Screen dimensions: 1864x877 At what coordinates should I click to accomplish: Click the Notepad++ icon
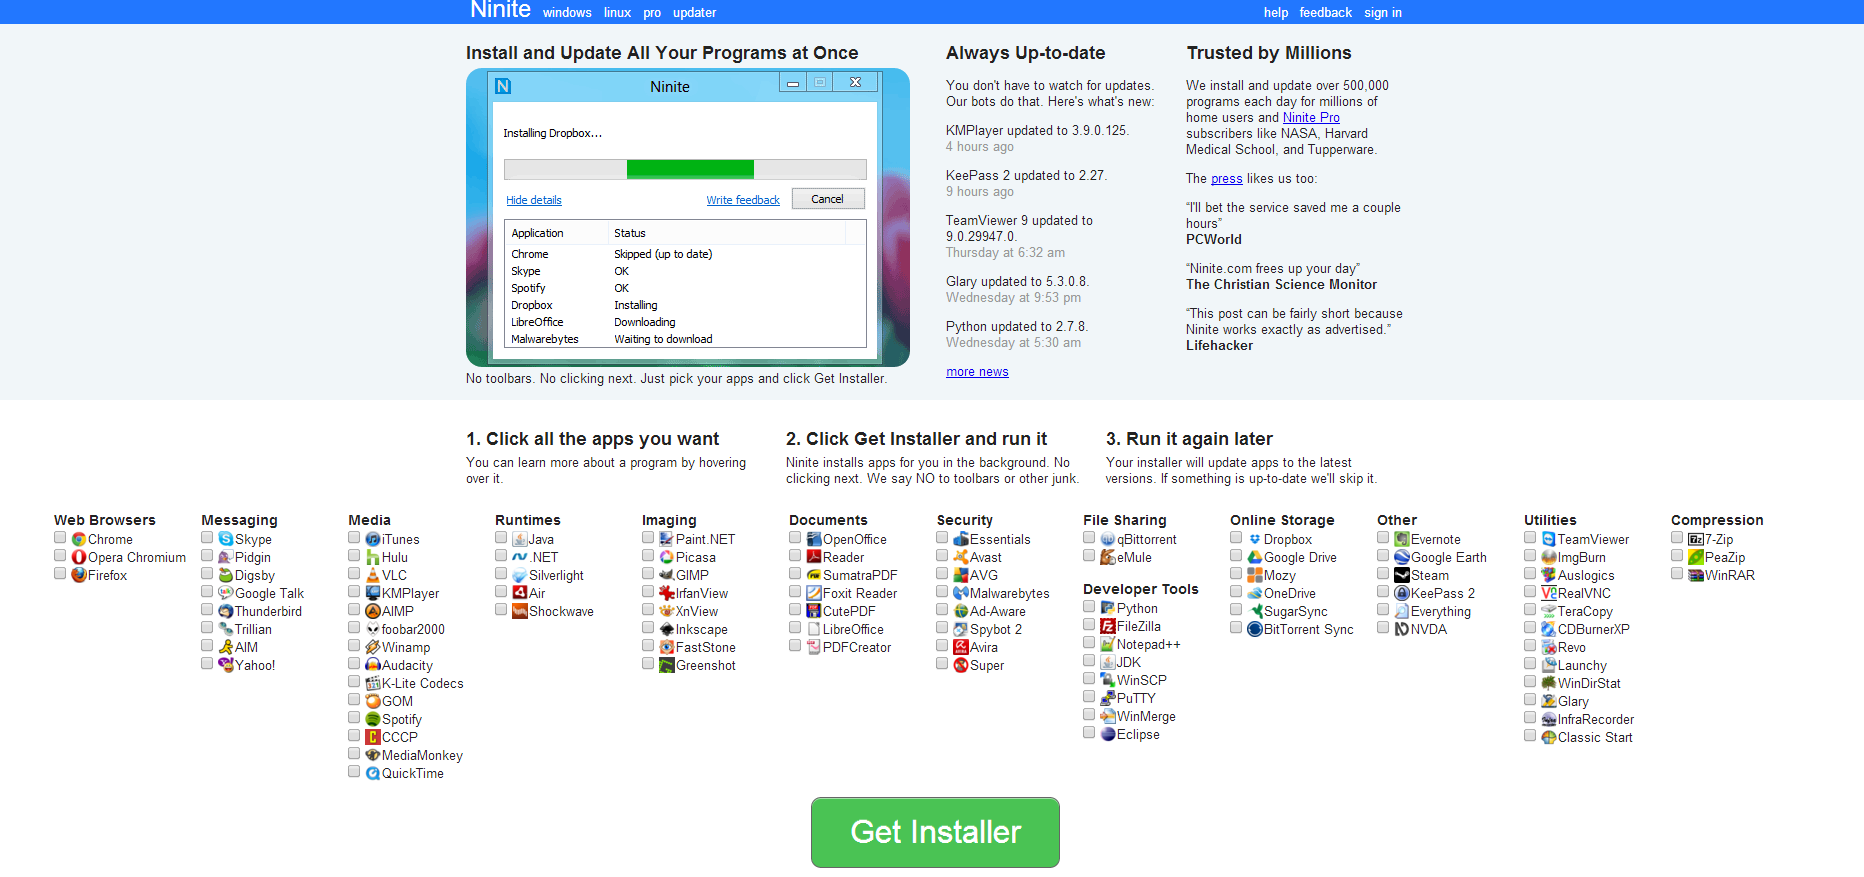tap(1108, 644)
